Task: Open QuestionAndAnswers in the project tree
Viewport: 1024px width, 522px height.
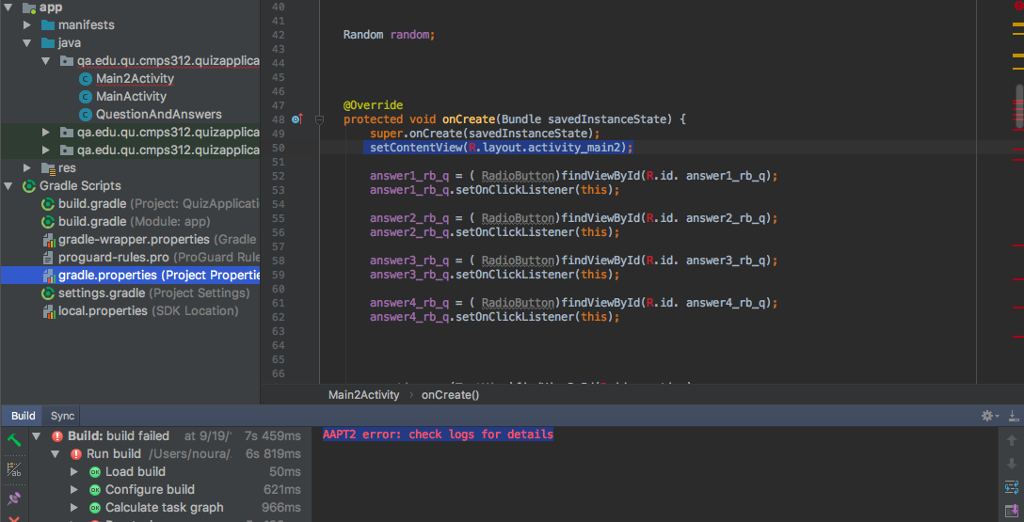Action: pos(159,114)
